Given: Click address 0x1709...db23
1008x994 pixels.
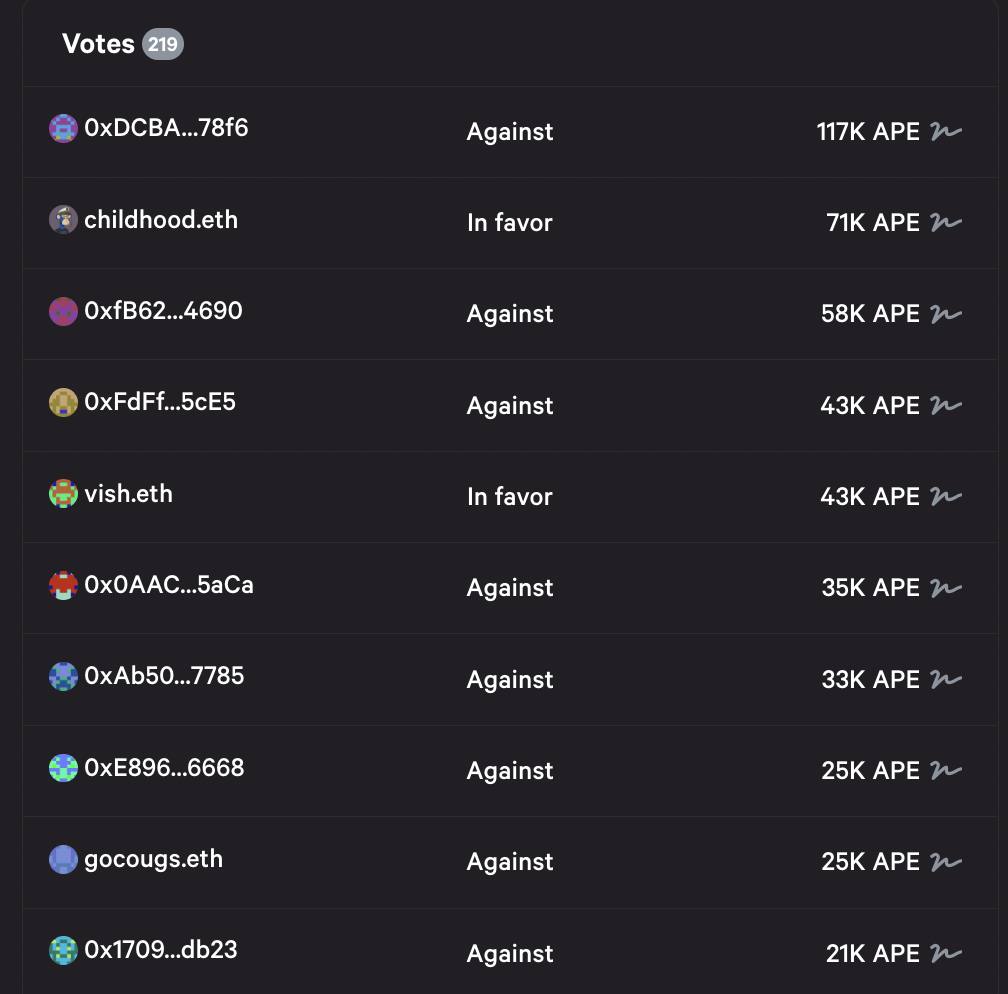Looking at the screenshot, I should [x=161, y=950].
